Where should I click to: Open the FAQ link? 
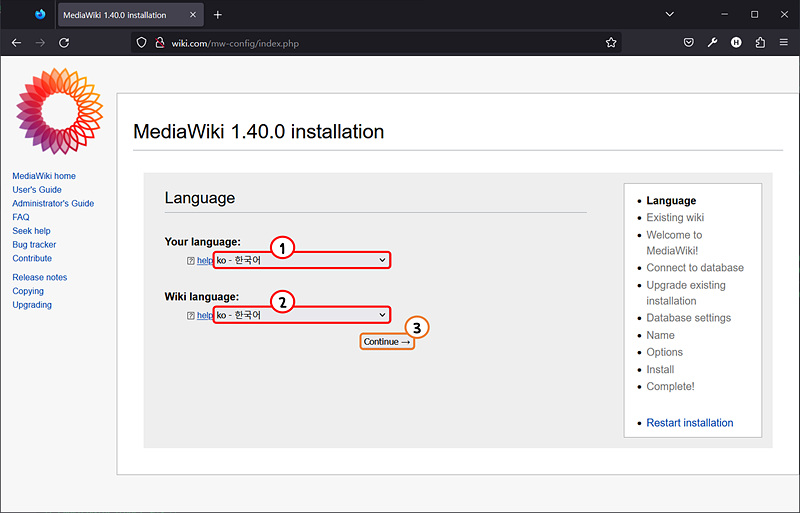click(21, 217)
